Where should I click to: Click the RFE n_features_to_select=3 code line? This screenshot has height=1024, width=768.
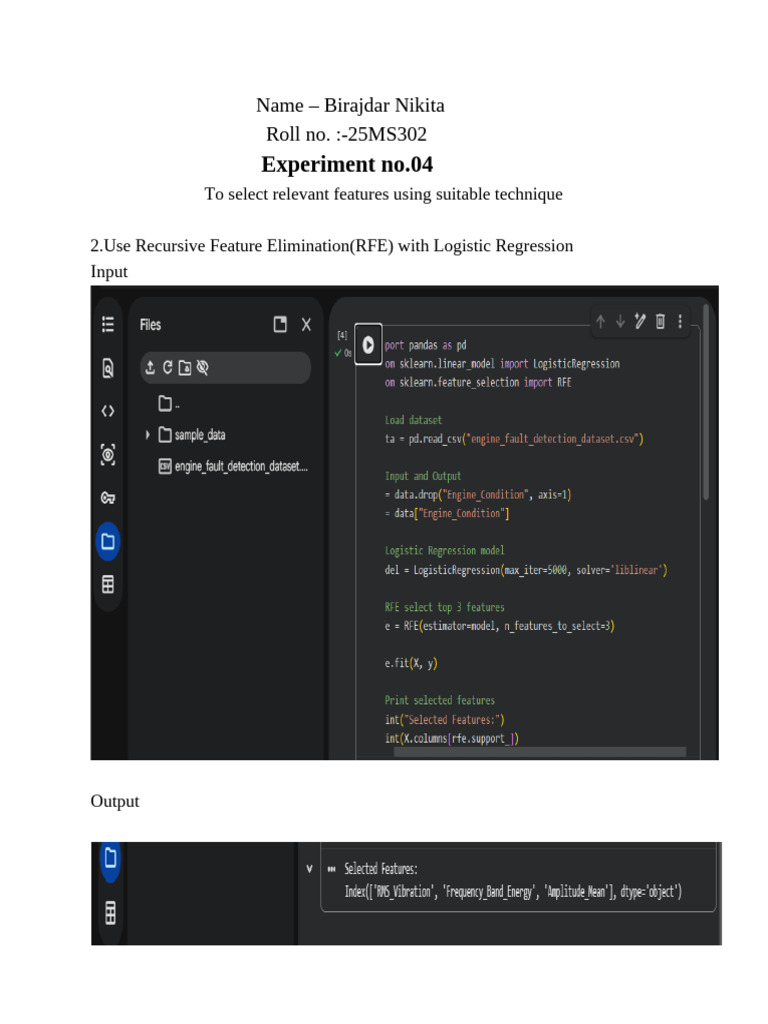coord(500,626)
